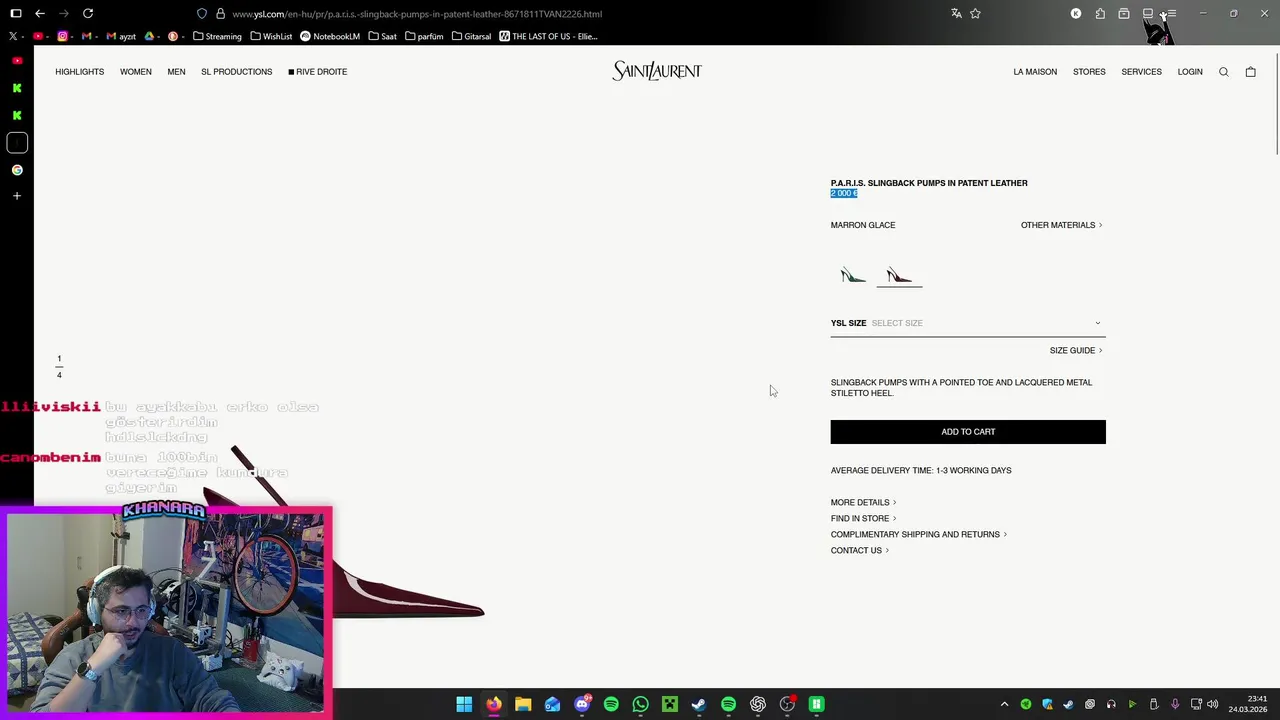Image resolution: width=1280 pixels, height=720 pixels.
Task: Open the extensions puzzle icon
Action: click(x=1100, y=14)
